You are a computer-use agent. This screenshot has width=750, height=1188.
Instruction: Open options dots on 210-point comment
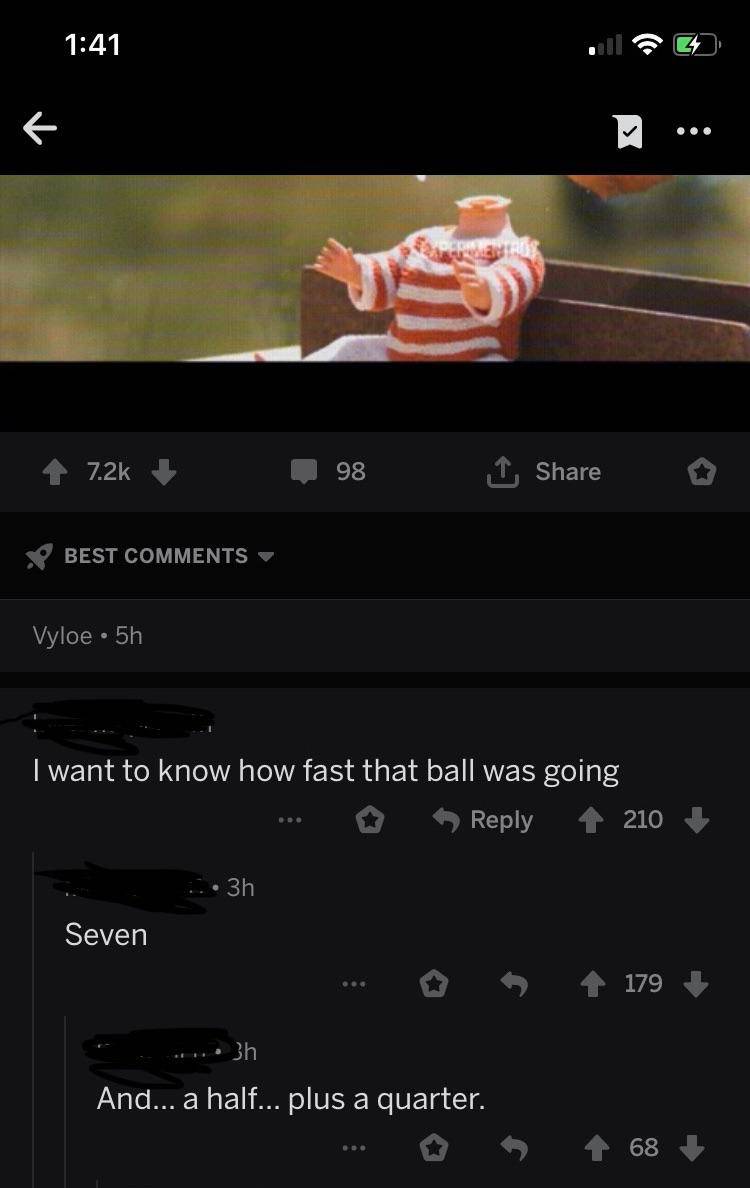(x=289, y=820)
